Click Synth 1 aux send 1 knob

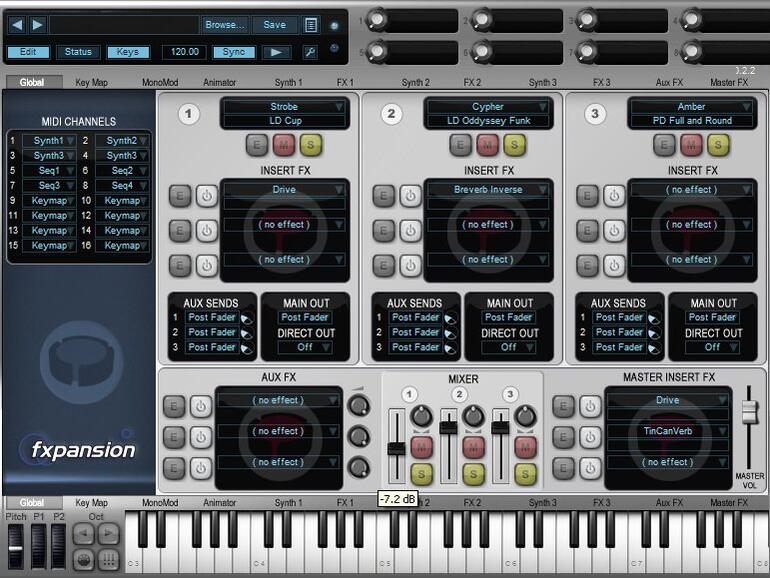click(x=247, y=319)
